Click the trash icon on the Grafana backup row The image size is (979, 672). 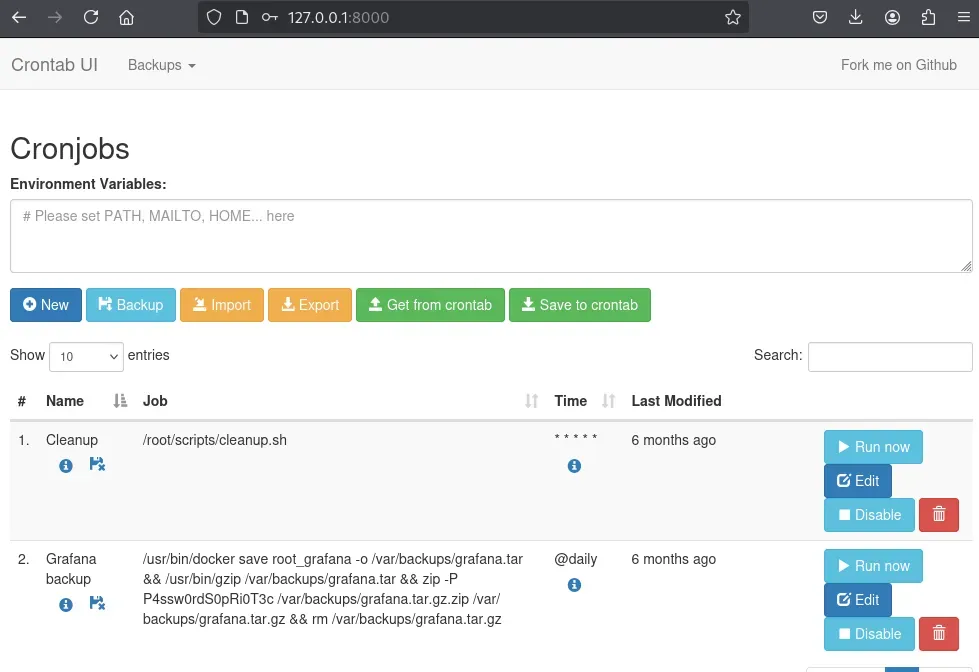(938, 633)
